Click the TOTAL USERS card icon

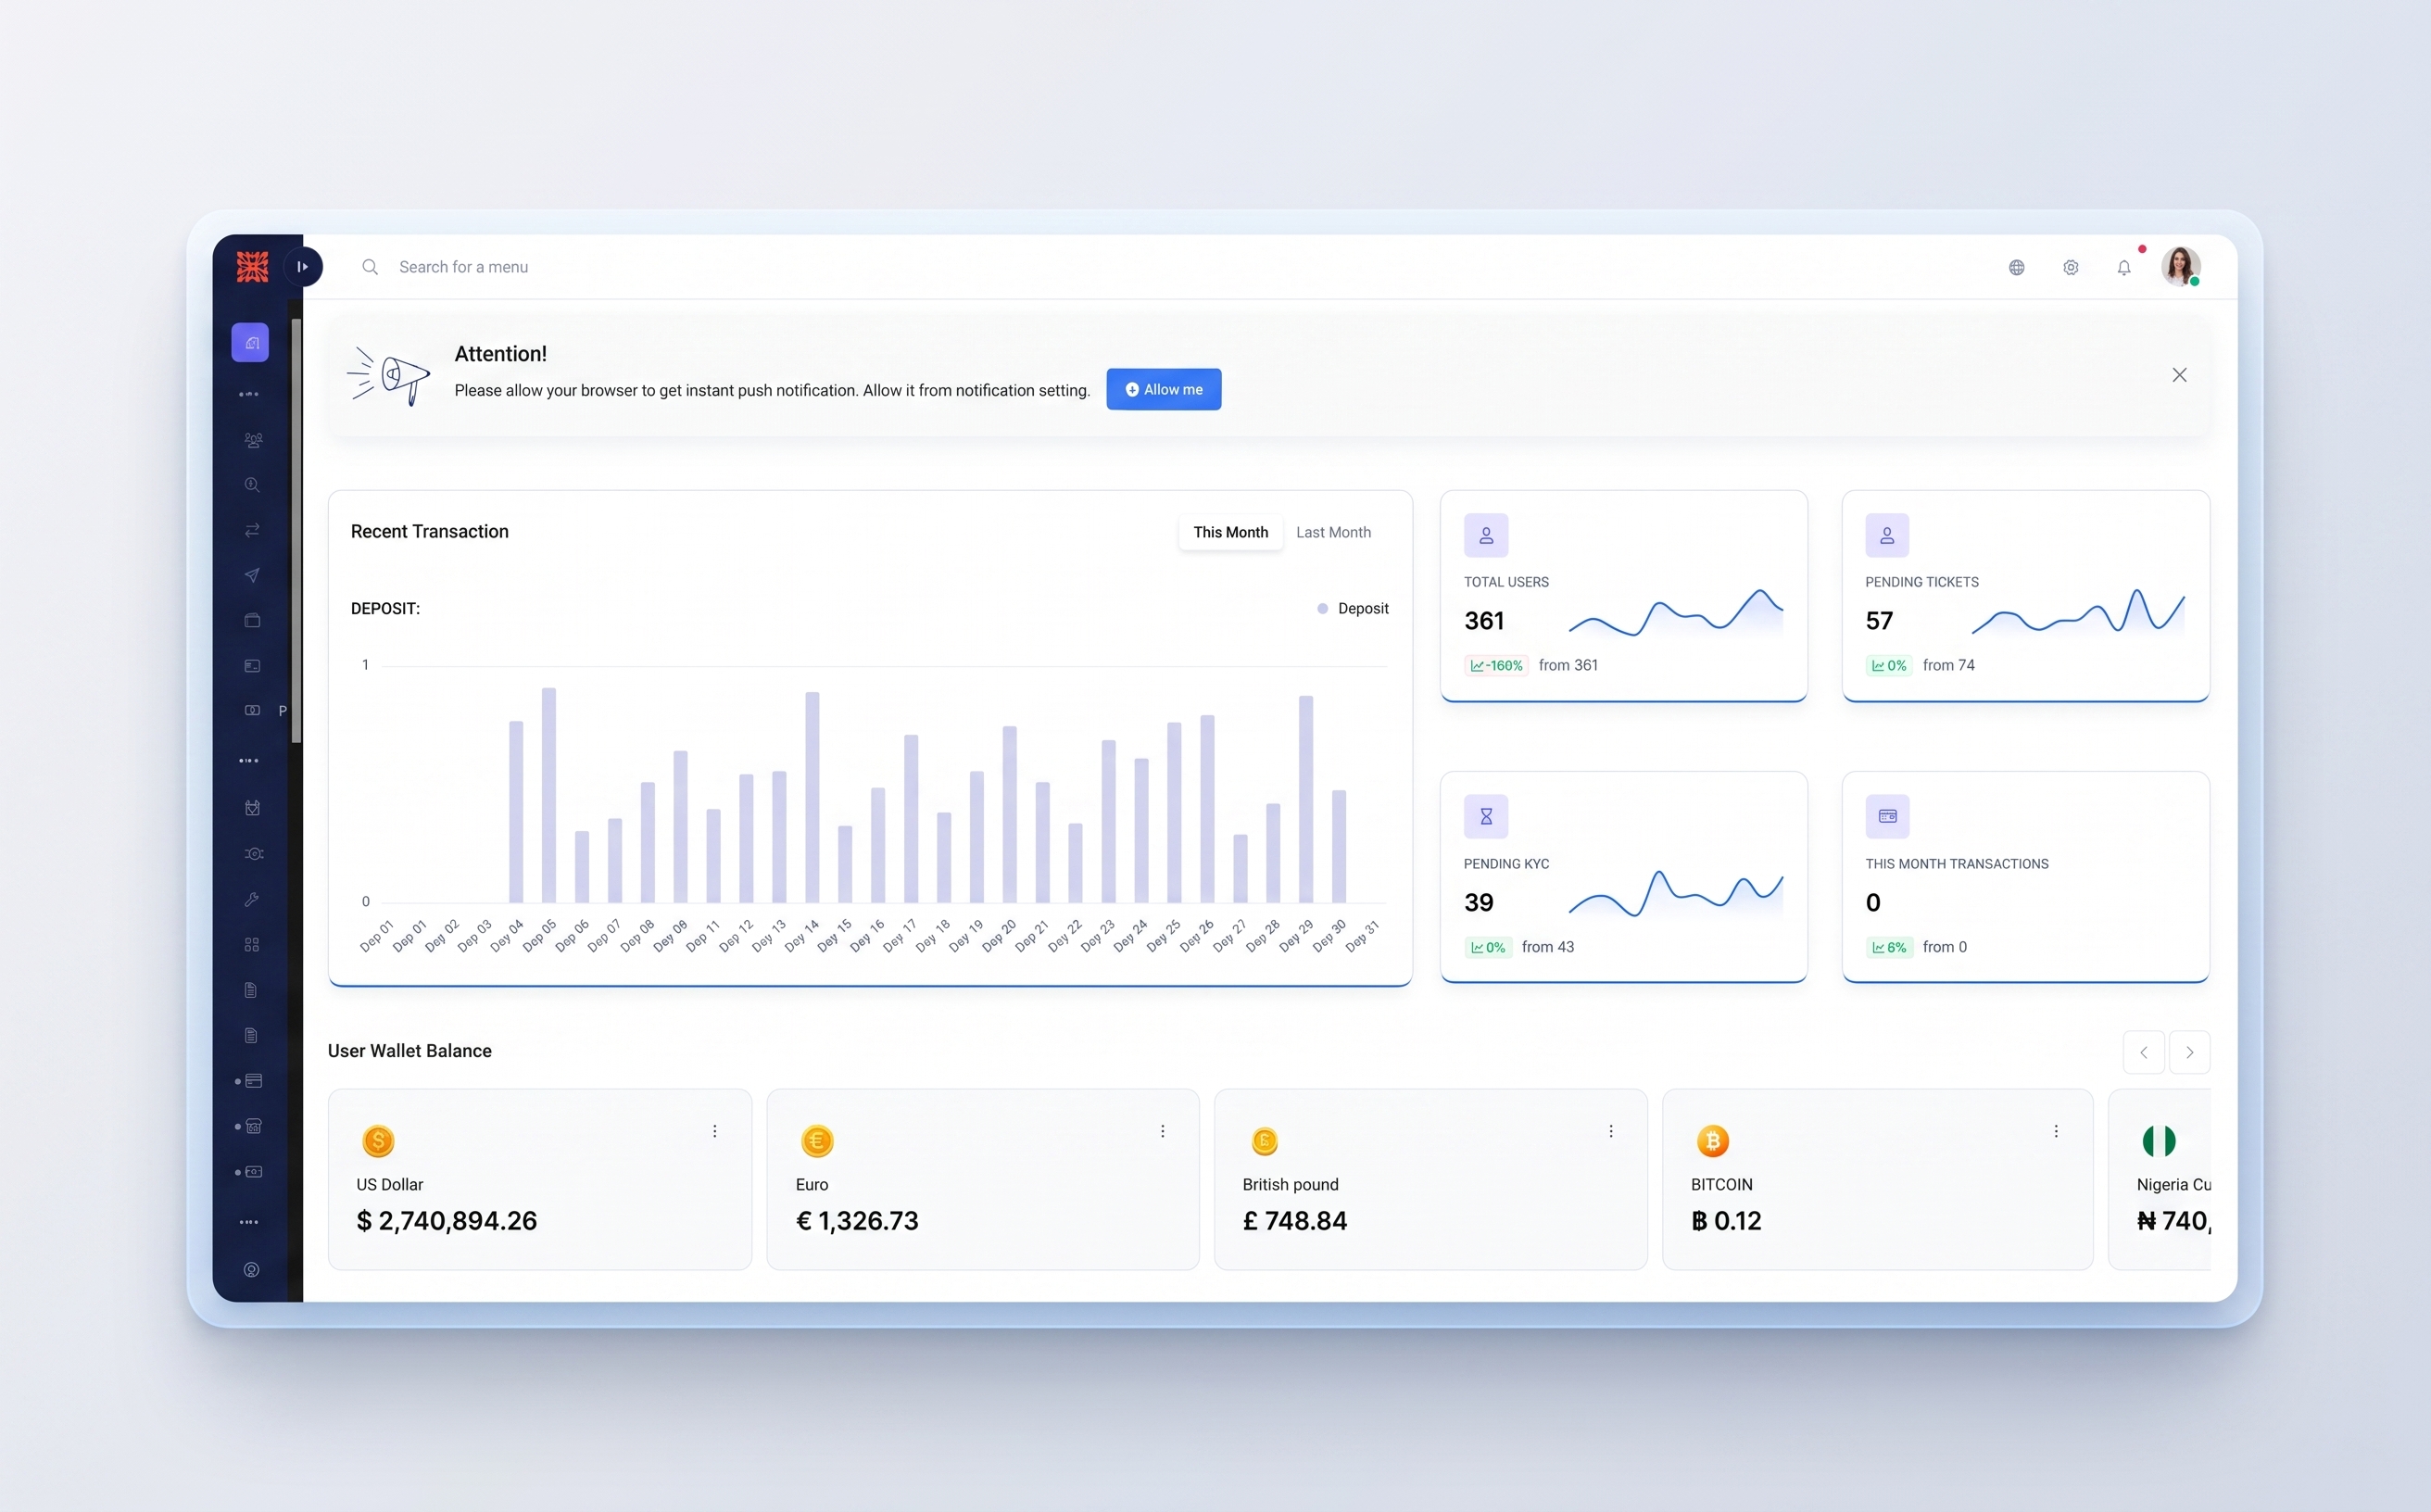coord(1486,535)
